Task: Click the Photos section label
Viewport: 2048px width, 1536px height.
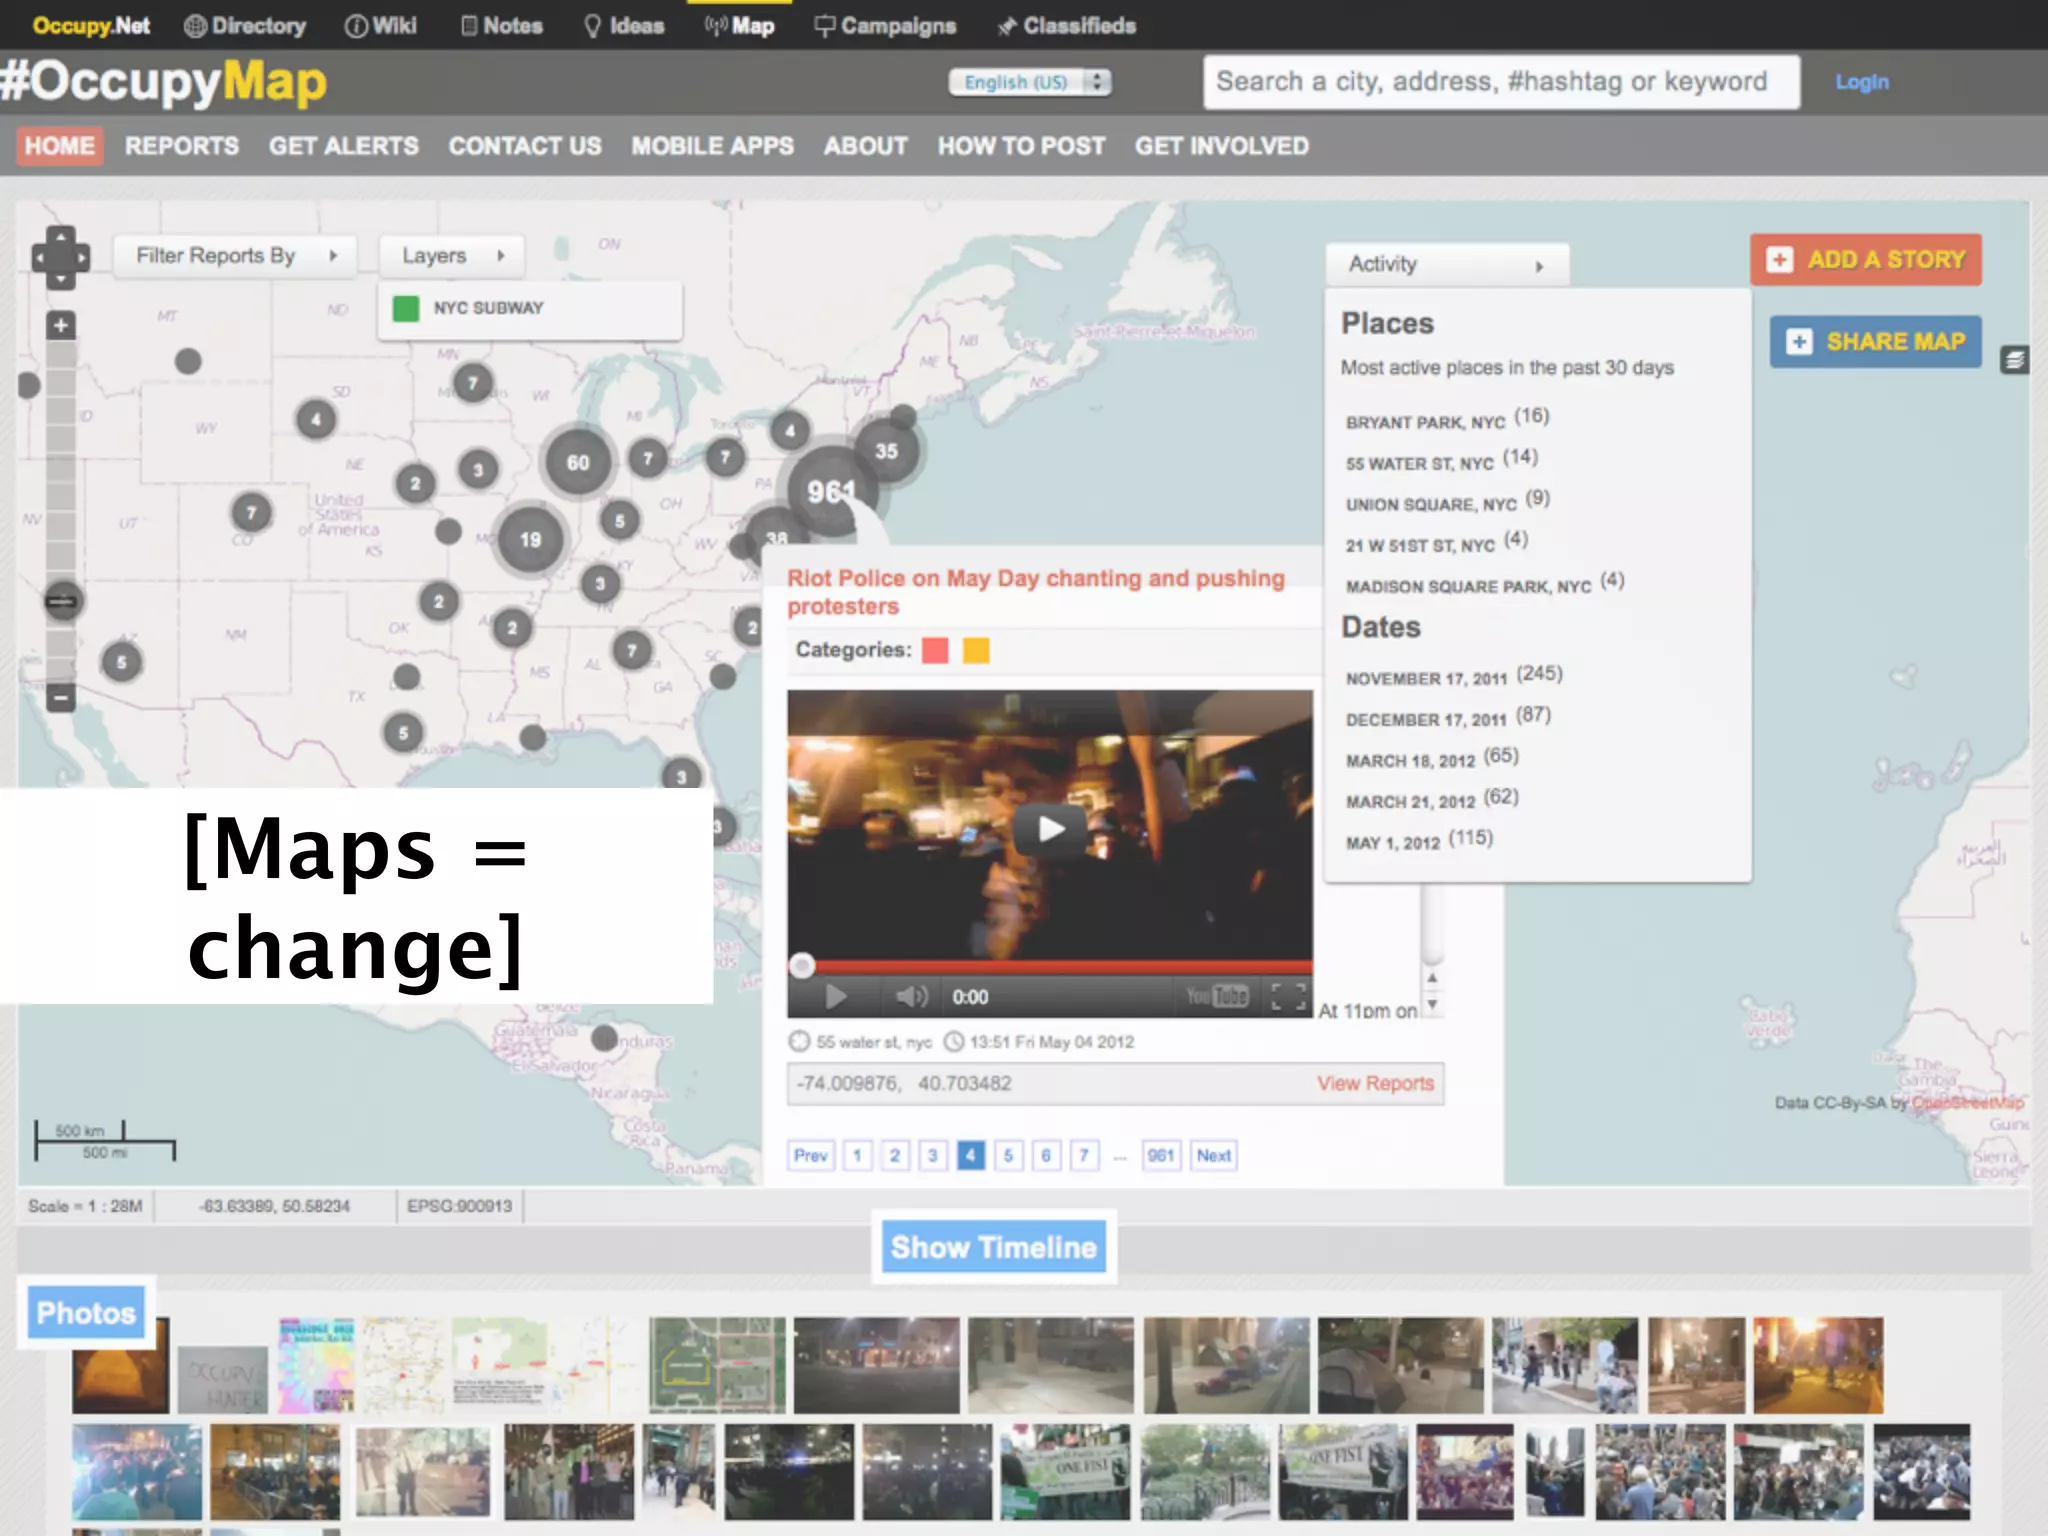Action: coord(86,1313)
